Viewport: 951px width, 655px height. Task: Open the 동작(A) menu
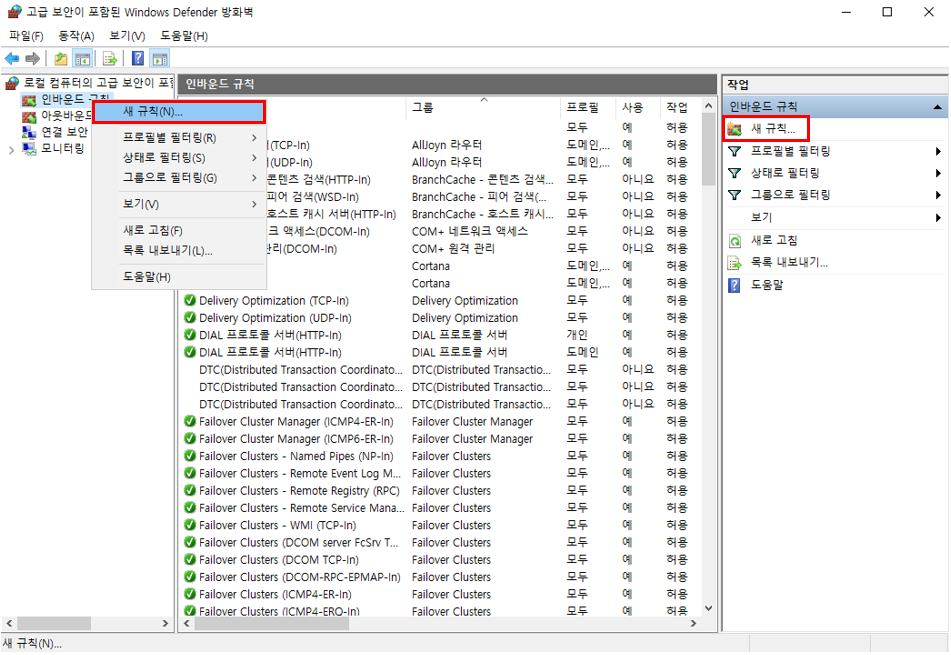(x=76, y=36)
